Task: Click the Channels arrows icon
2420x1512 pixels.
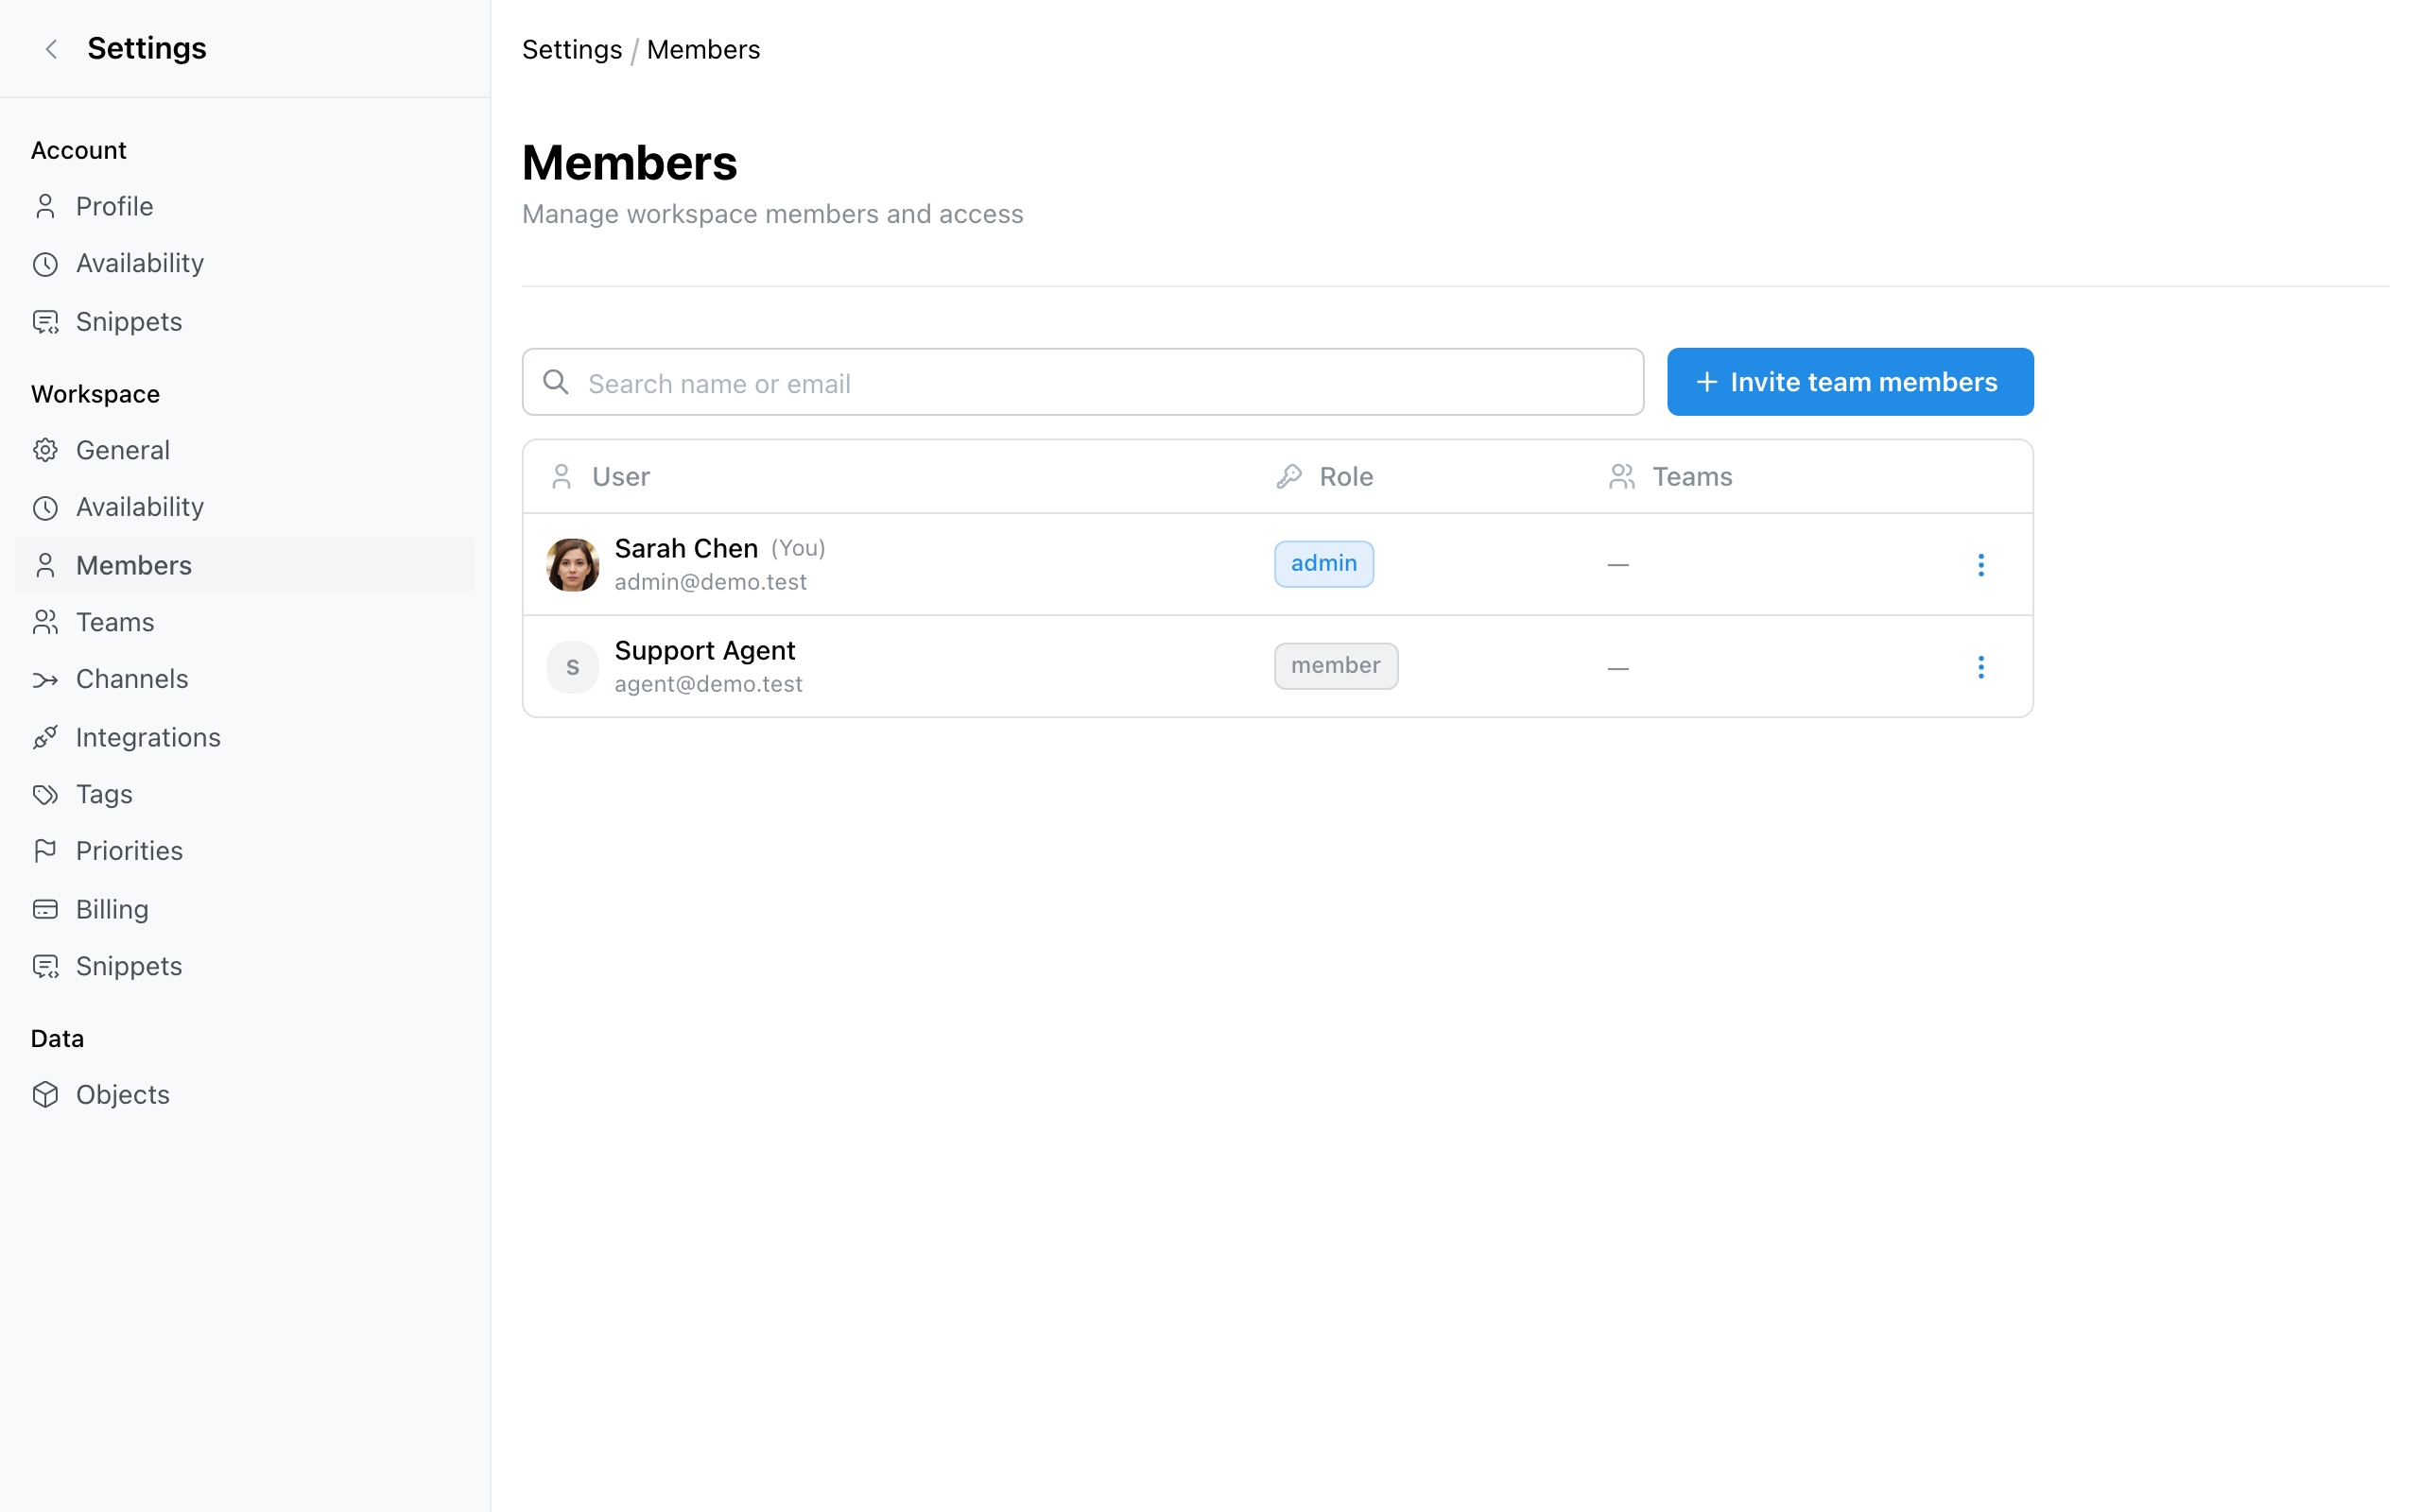Action: [x=45, y=680]
